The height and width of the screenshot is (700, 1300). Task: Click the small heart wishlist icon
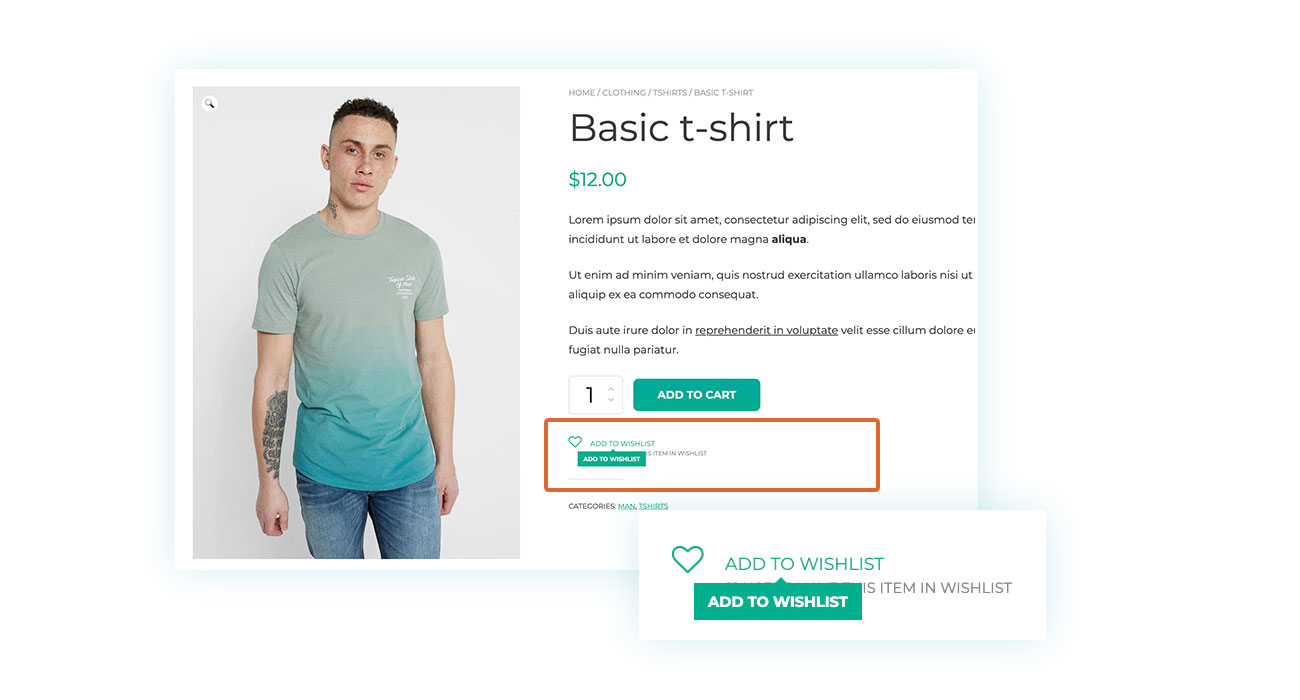click(575, 441)
